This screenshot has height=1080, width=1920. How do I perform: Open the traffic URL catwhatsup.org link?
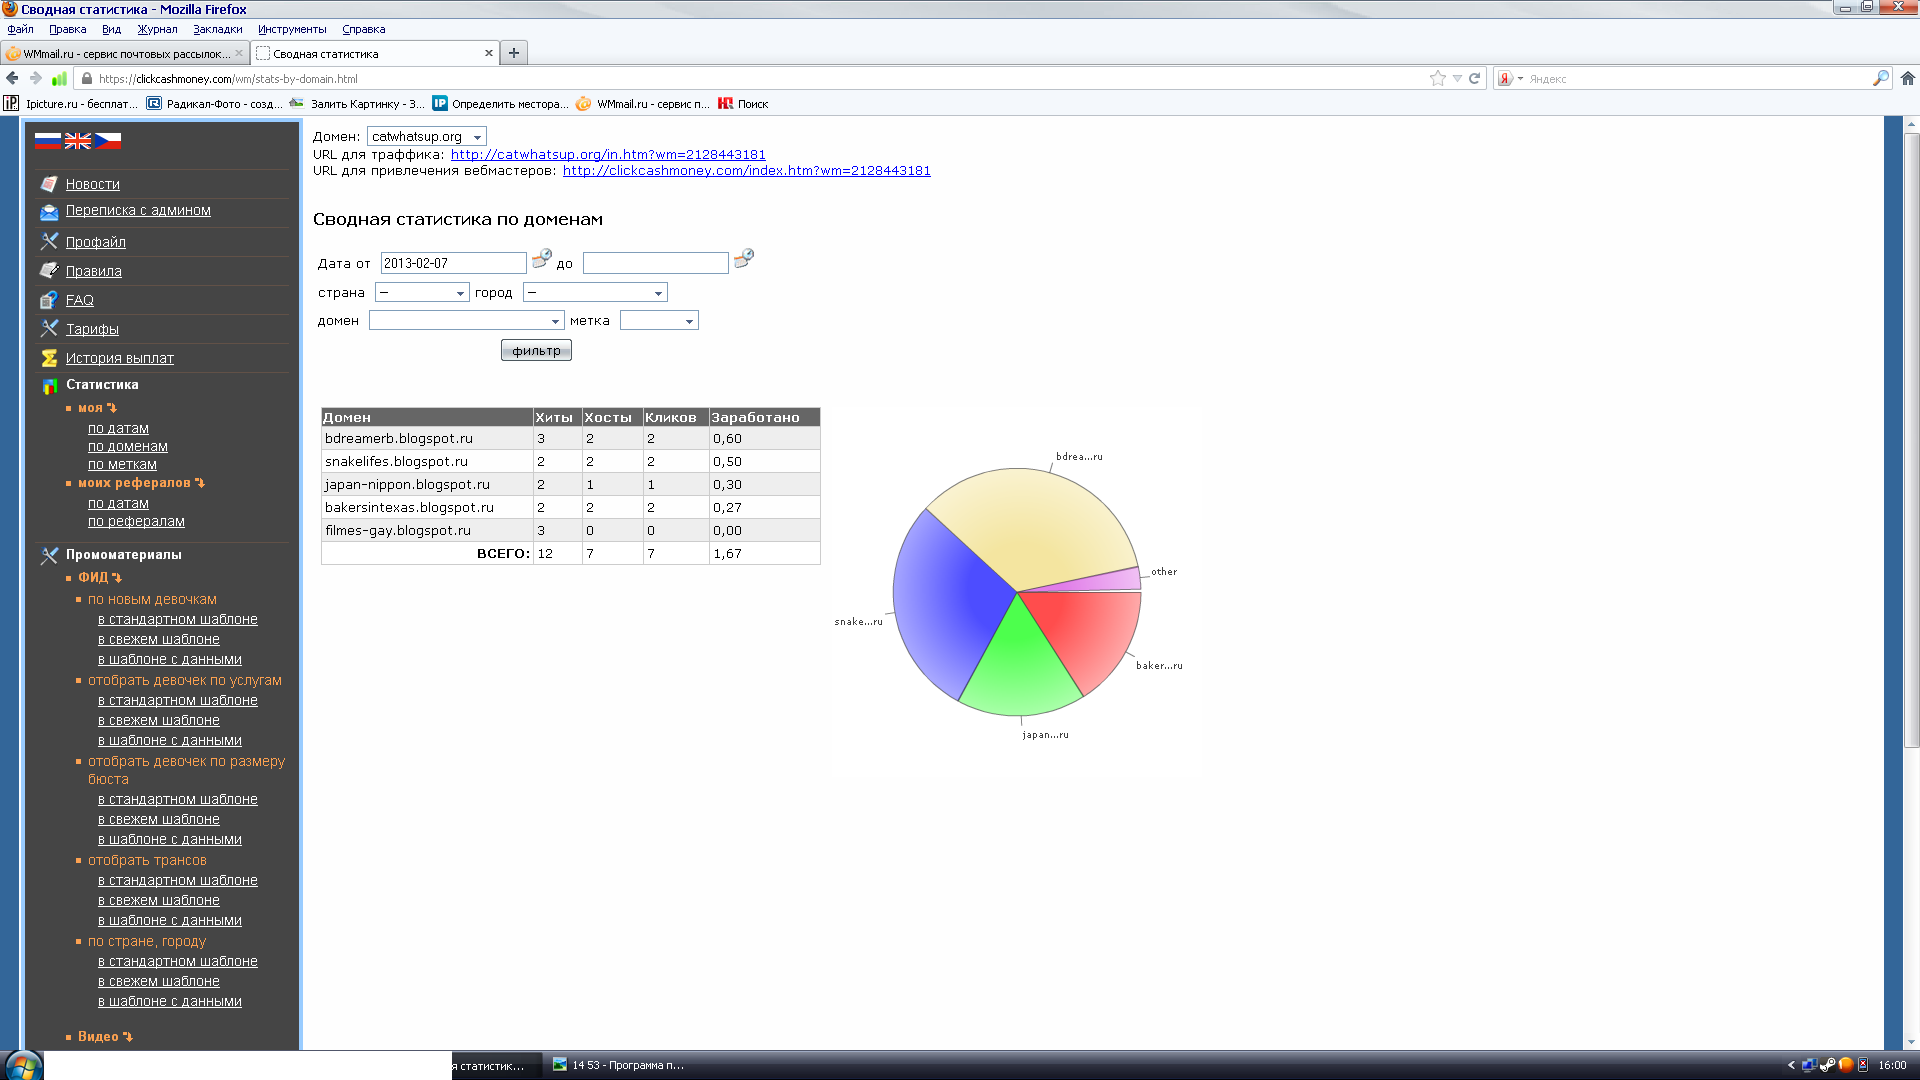608,155
